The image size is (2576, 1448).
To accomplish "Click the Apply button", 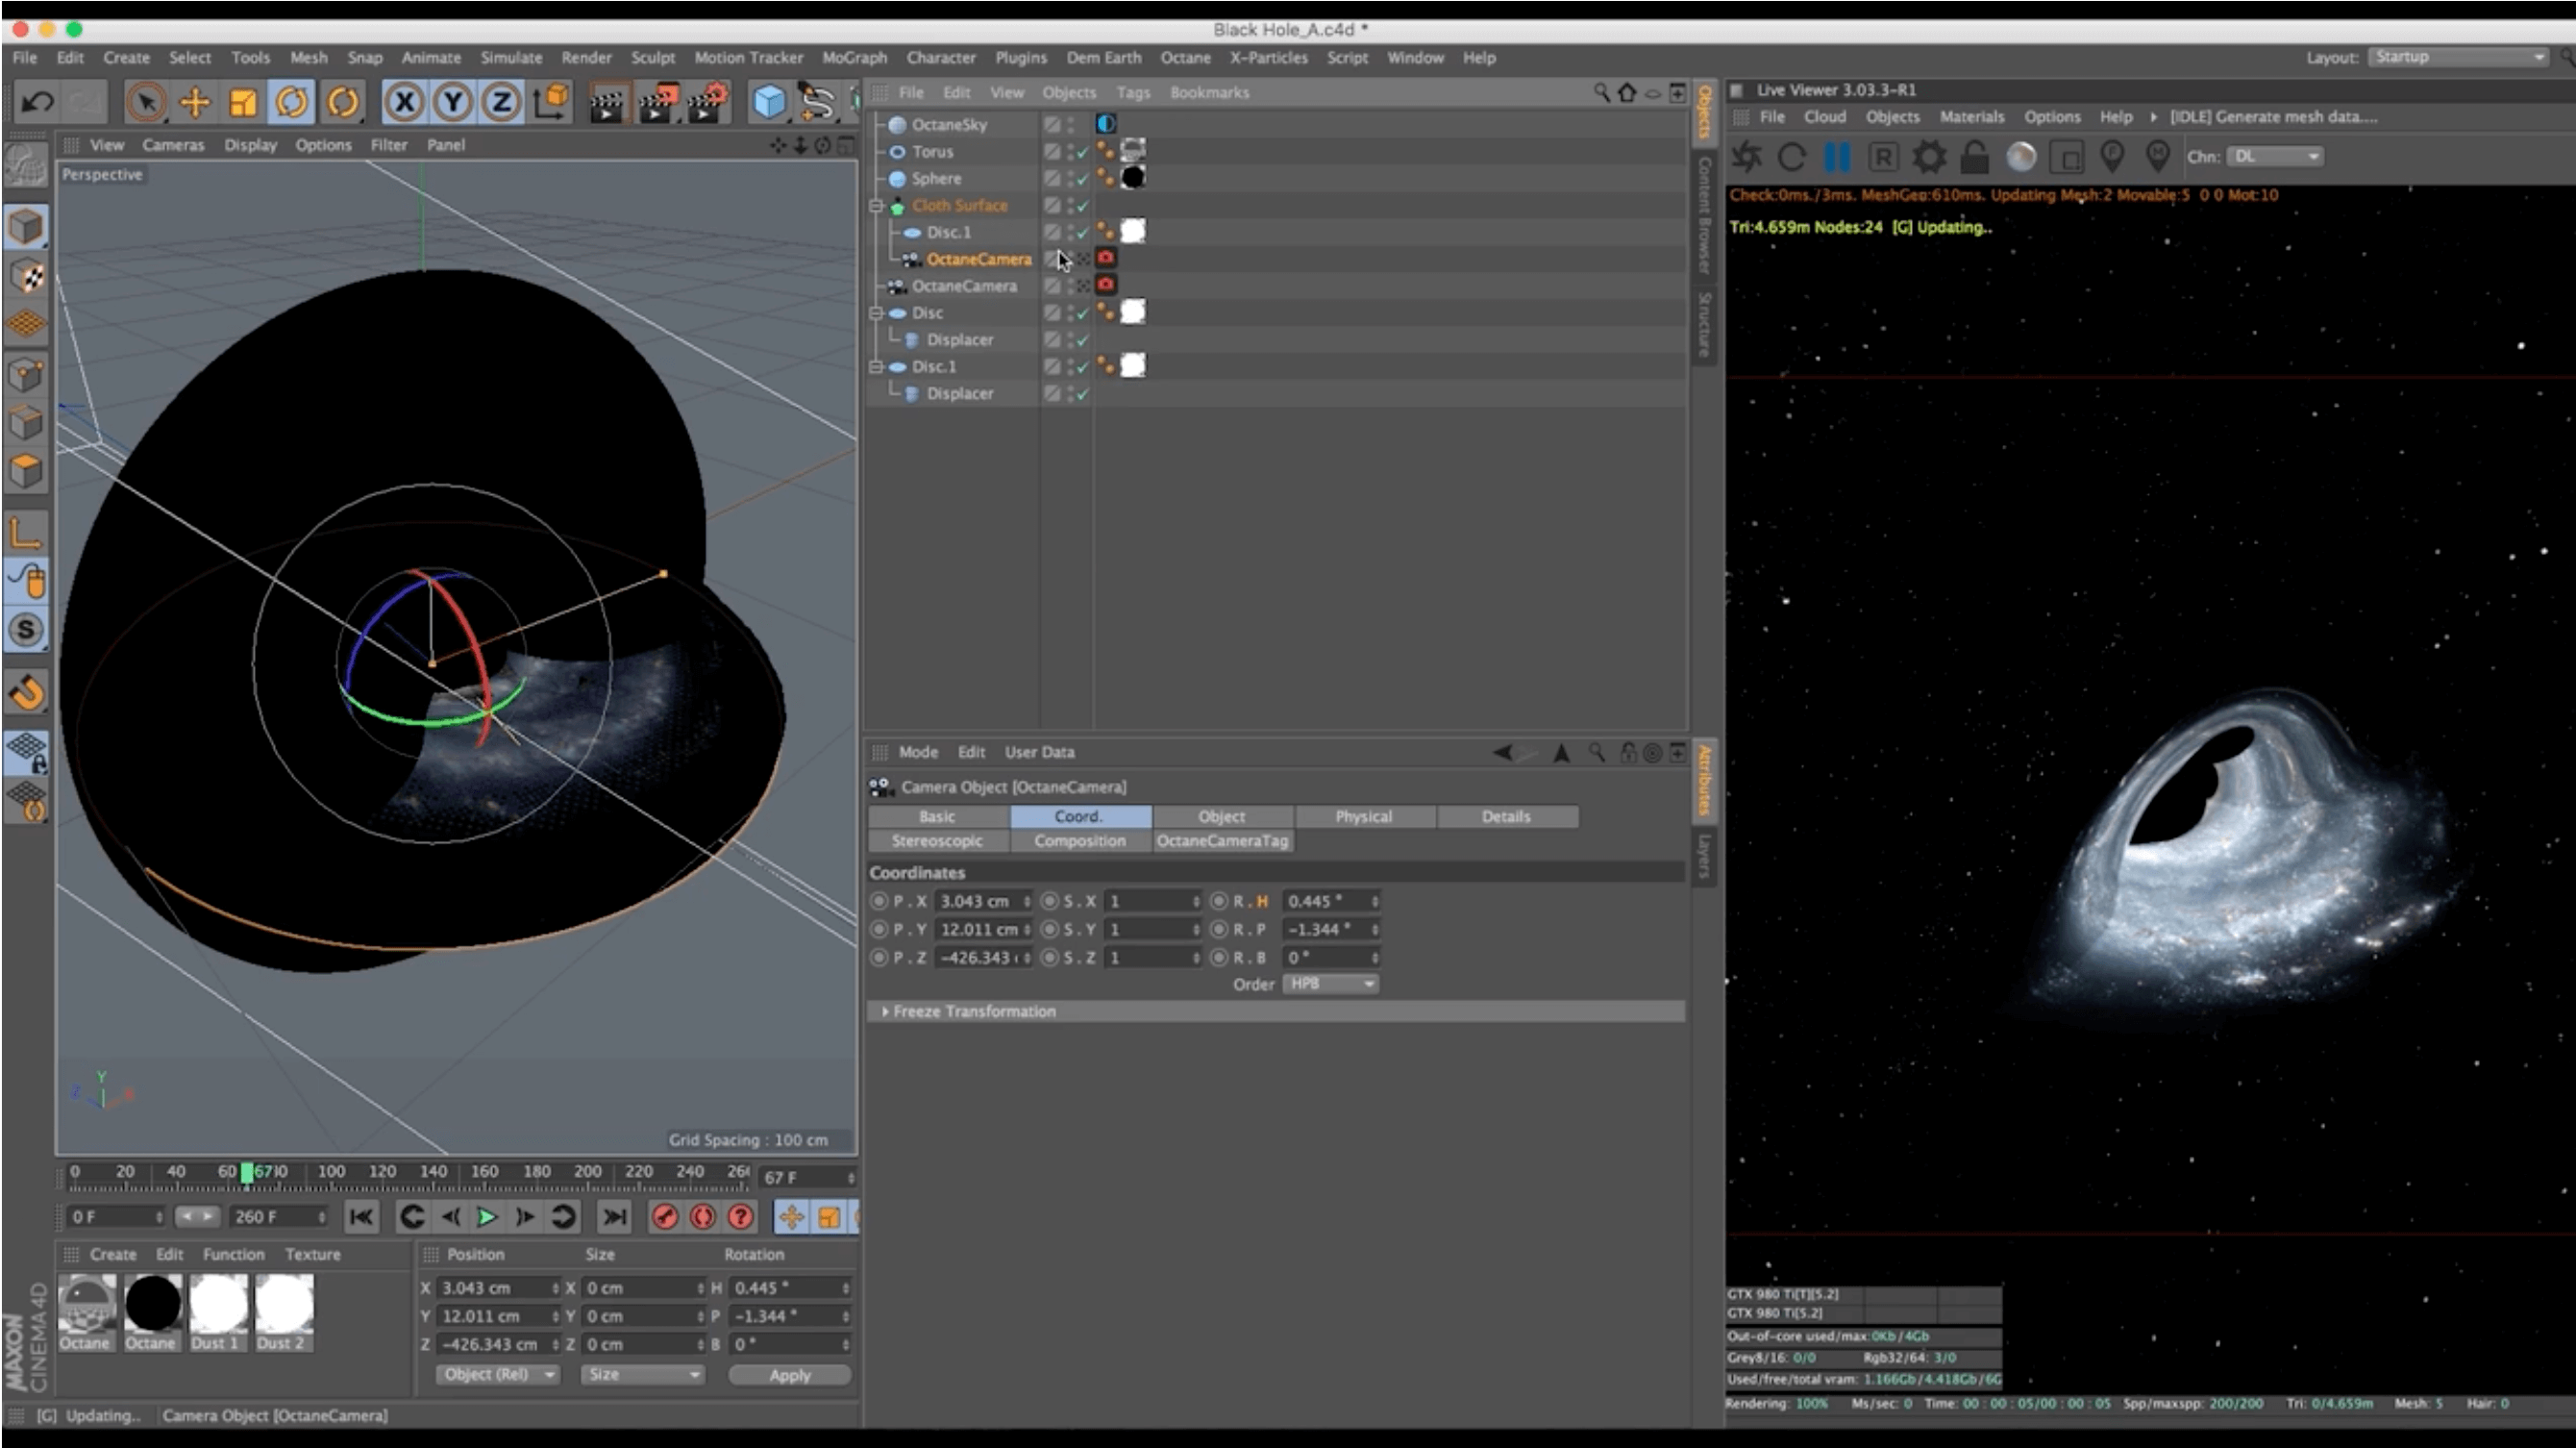I will coord(789,1375).
